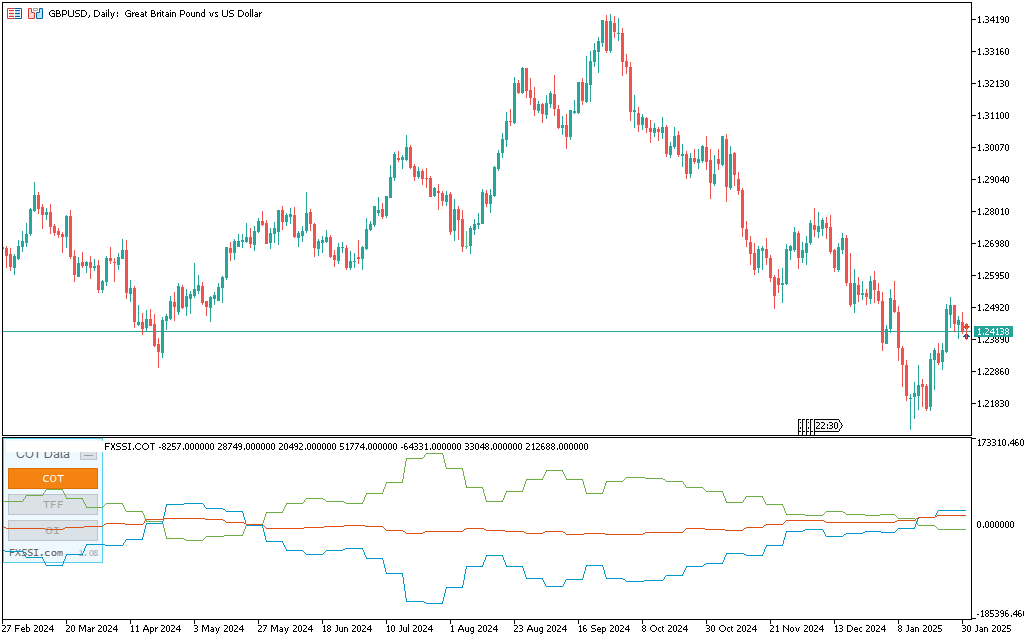Click the COT Data panel title

[43, 454]
